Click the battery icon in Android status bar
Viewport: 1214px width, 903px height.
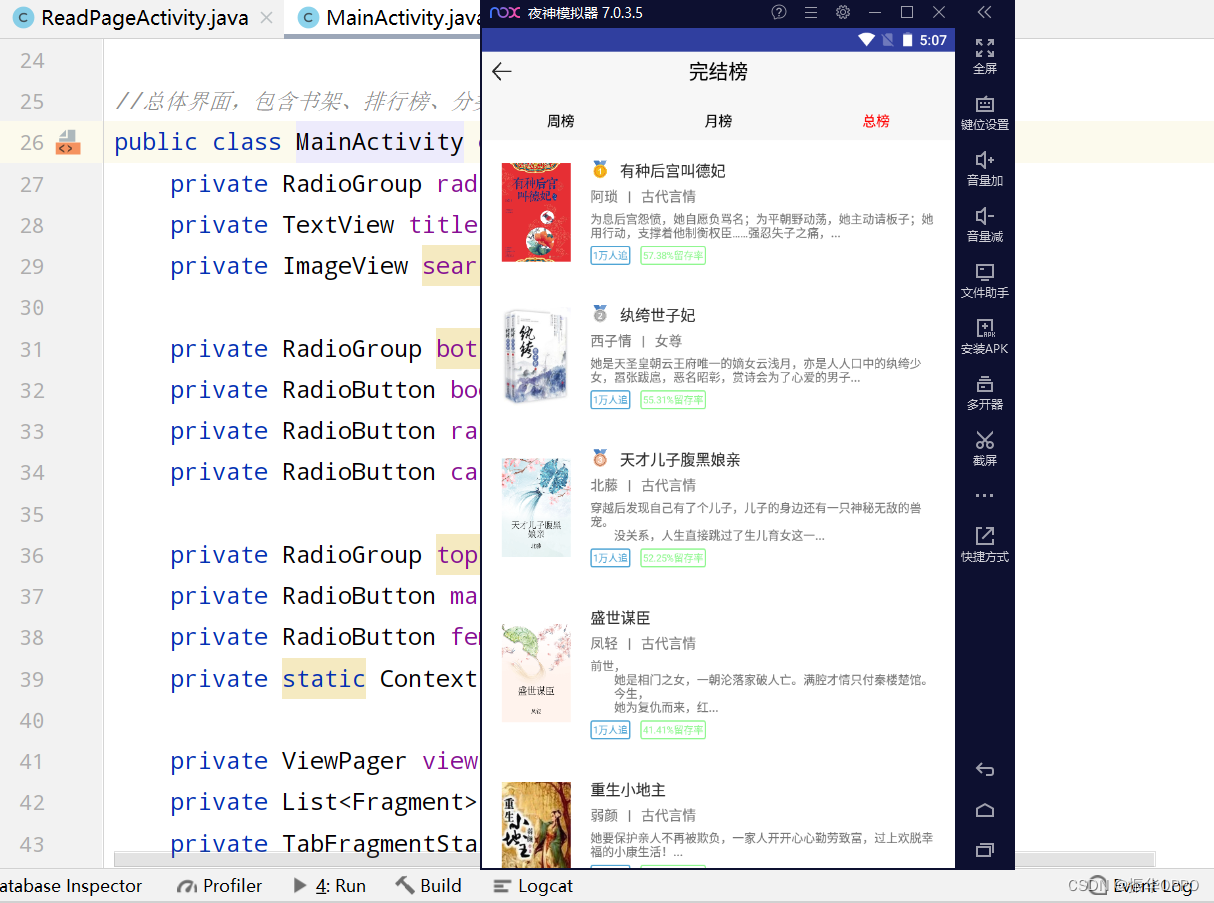click(907, 40)
